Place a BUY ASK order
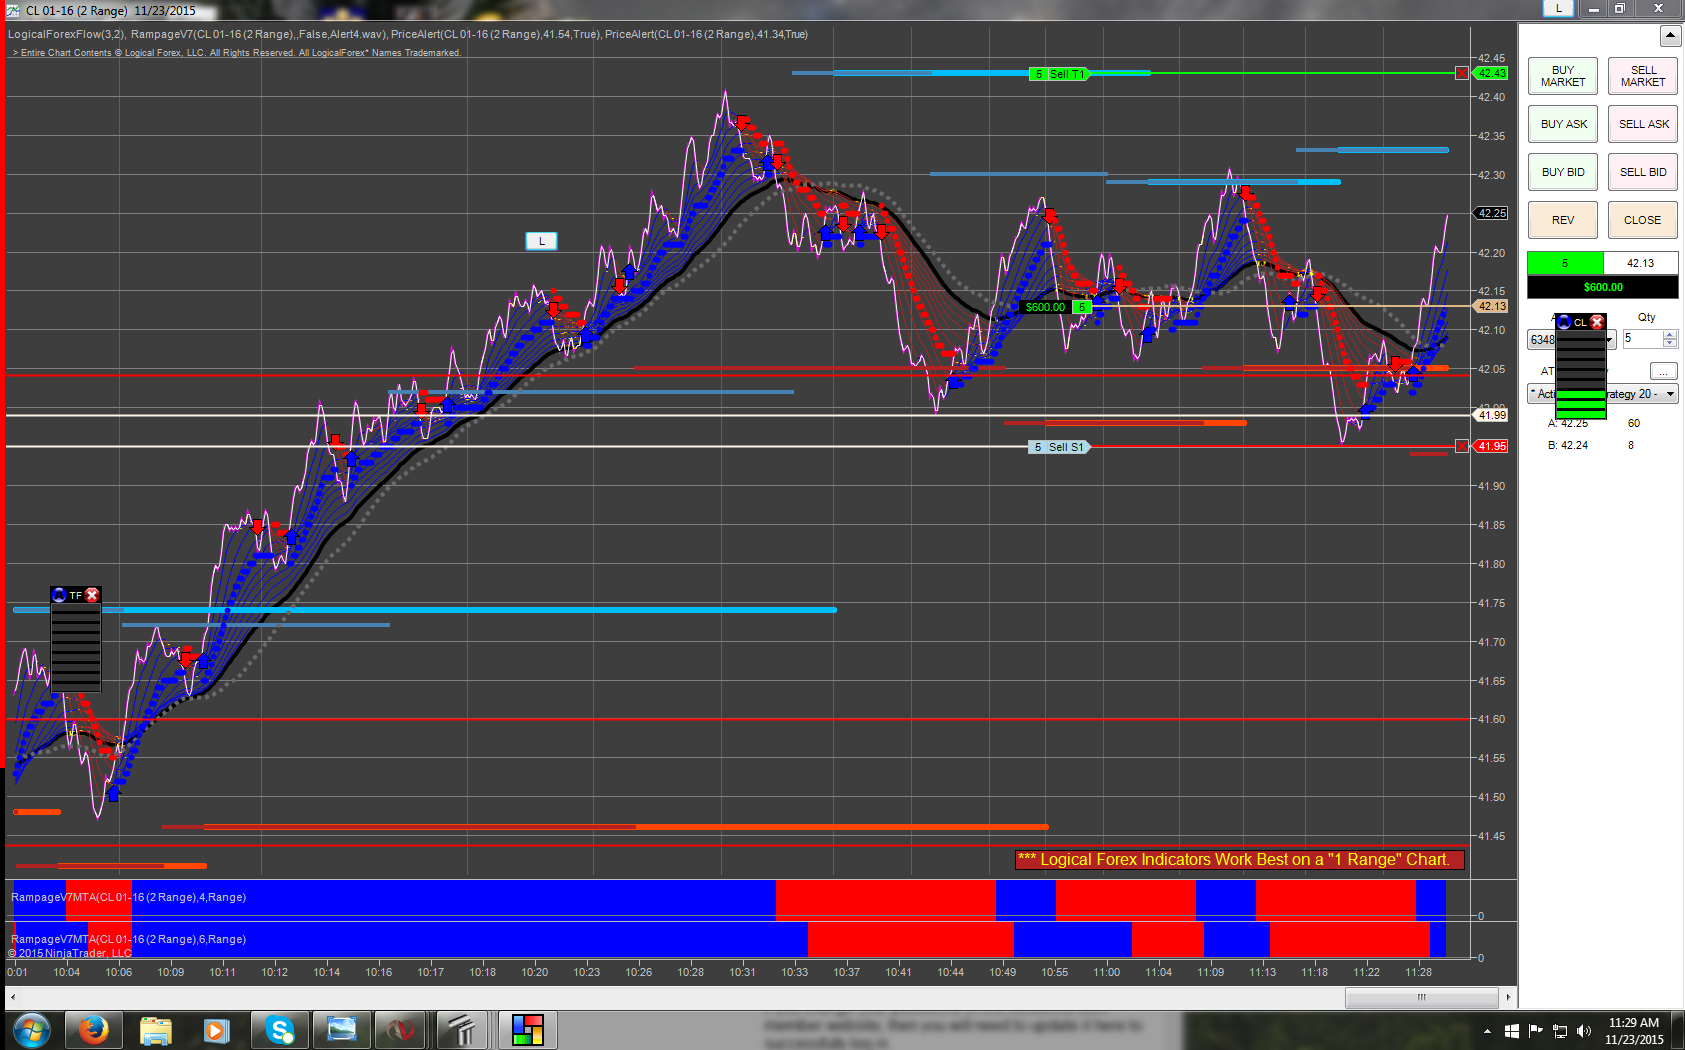The image size is (1685, 1050). coord(1562,124)
